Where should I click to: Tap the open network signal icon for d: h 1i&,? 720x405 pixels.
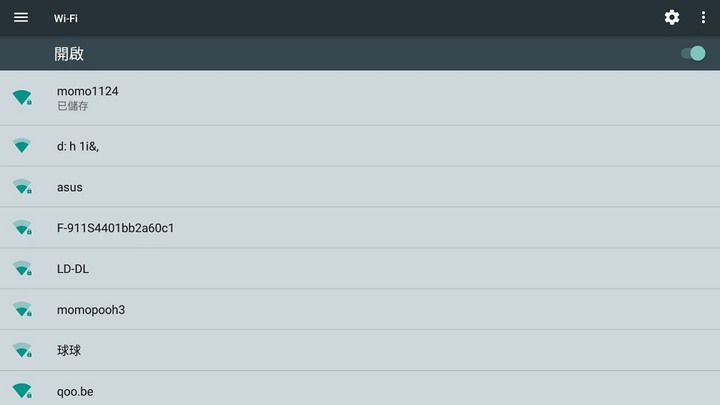coord(22,146)
